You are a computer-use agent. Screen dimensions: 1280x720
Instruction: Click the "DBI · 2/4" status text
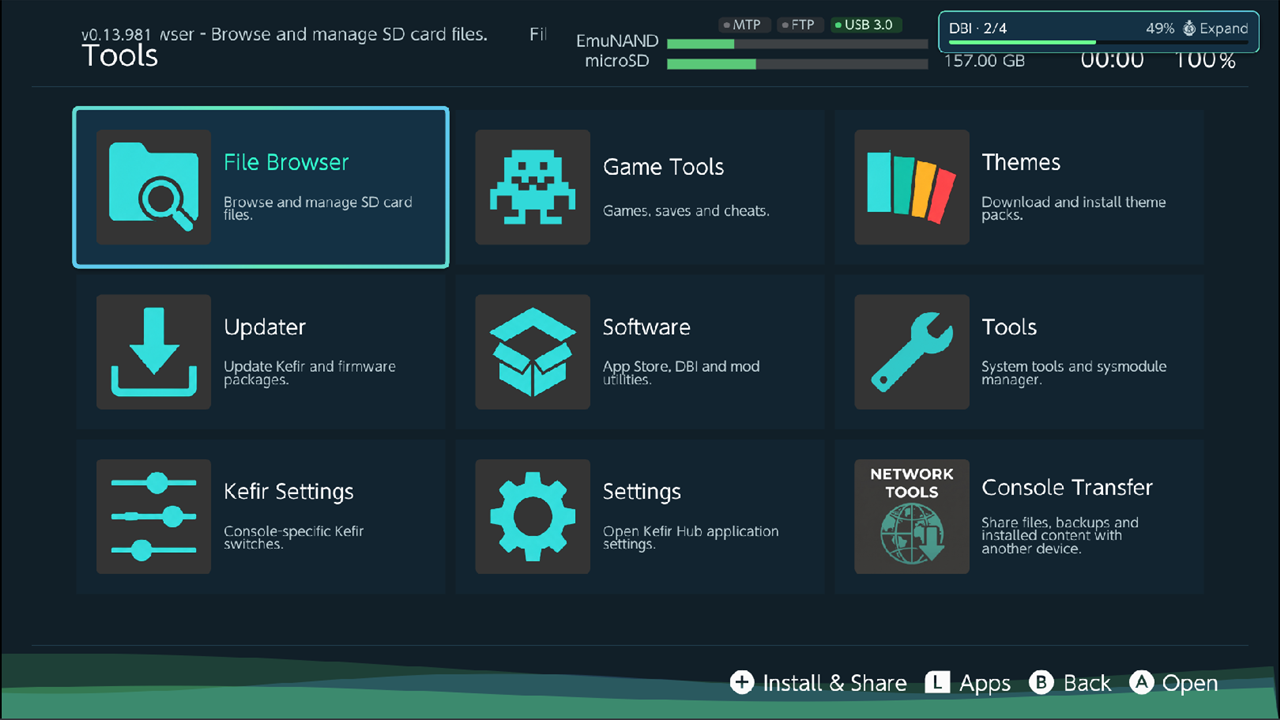tap(978, 29)
